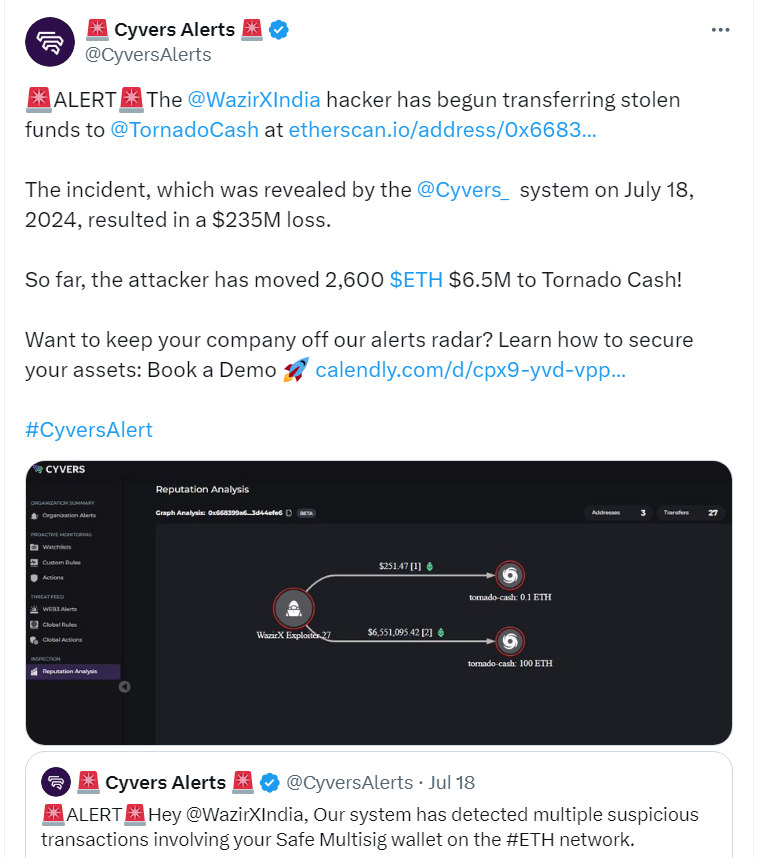
Task: Select Reputation Analysis in the Cyvers sidebar
Action: (73, 671)
